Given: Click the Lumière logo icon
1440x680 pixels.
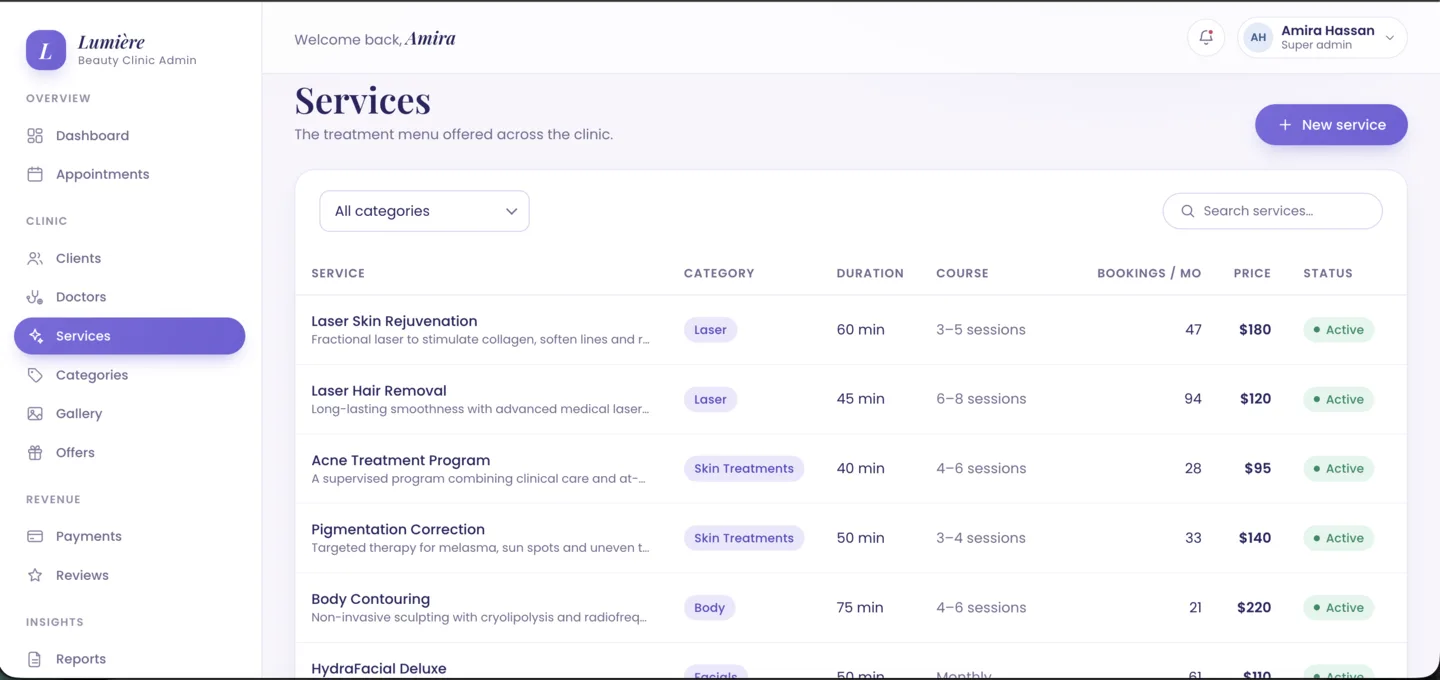Looking at the screenshot, I should pos(46,50).
